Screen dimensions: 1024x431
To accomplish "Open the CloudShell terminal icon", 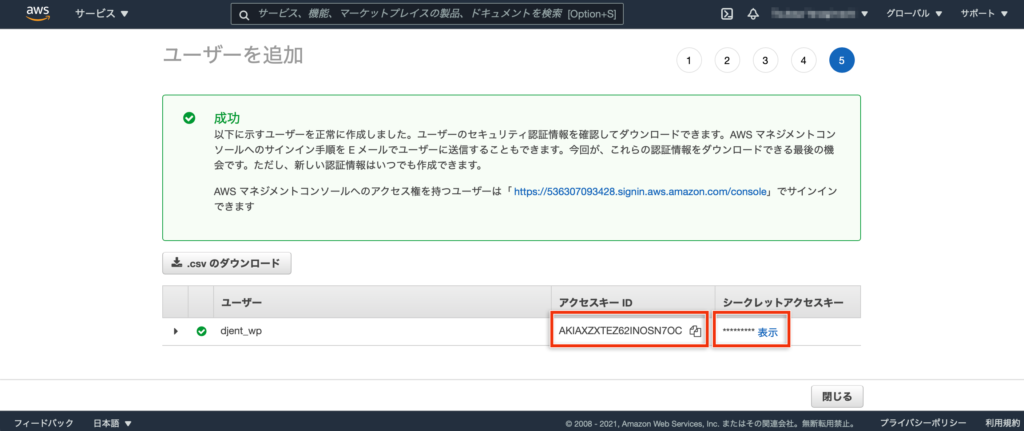I will [x=726, y=14].
